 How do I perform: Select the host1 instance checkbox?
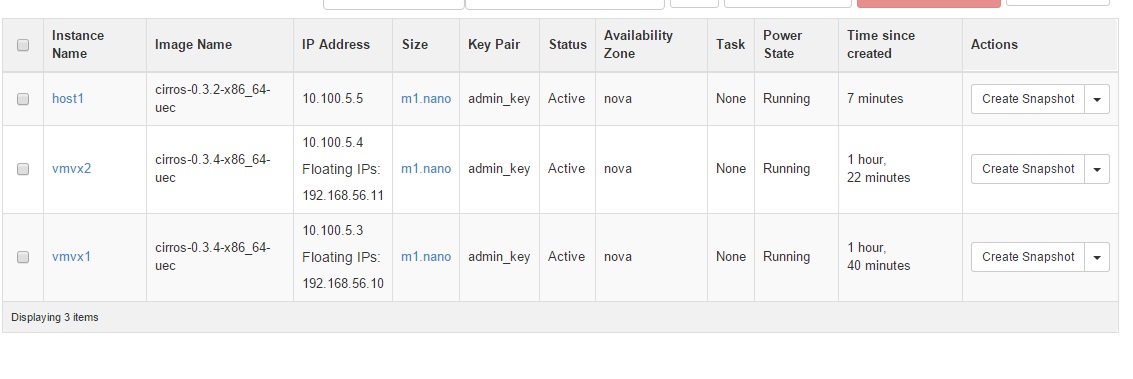click(23, 99)
